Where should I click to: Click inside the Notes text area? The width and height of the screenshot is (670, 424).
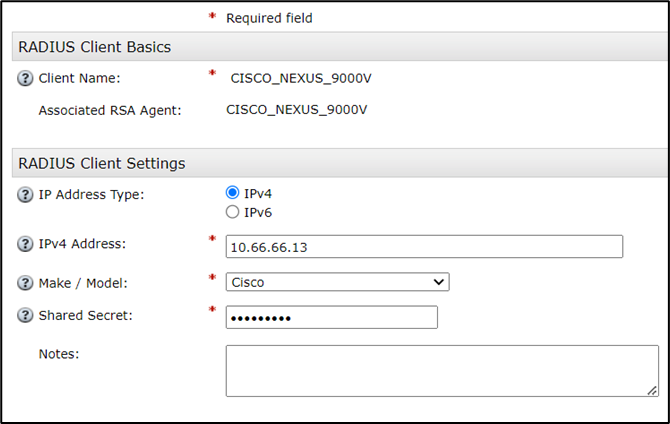(441, 371)
